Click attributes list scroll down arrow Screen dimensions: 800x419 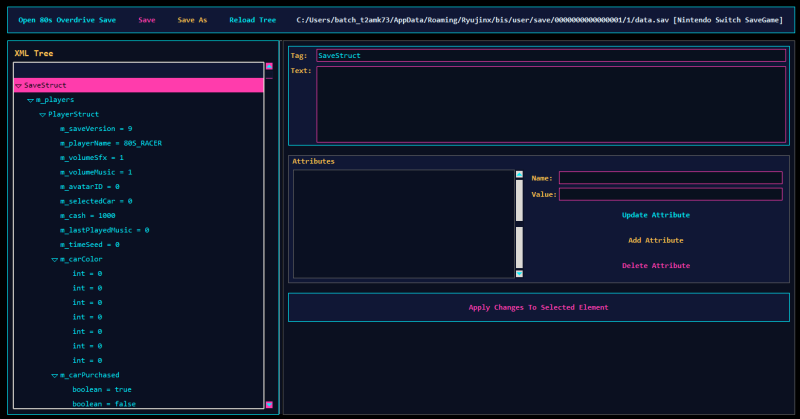519,274
